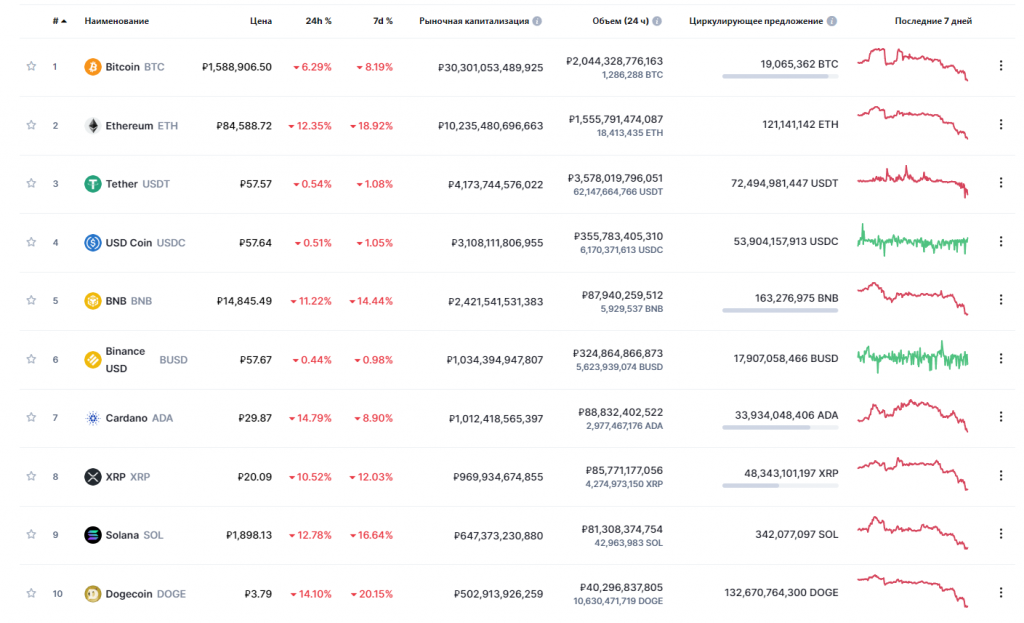Viewport: 1024px width, 623px height.
Task: Add Dogecoin to favorites with star
Action: coord(31,594)
